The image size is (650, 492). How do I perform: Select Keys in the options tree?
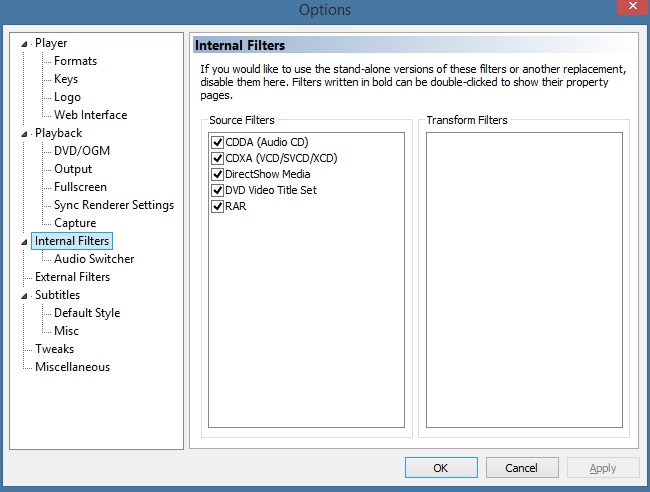66,79
